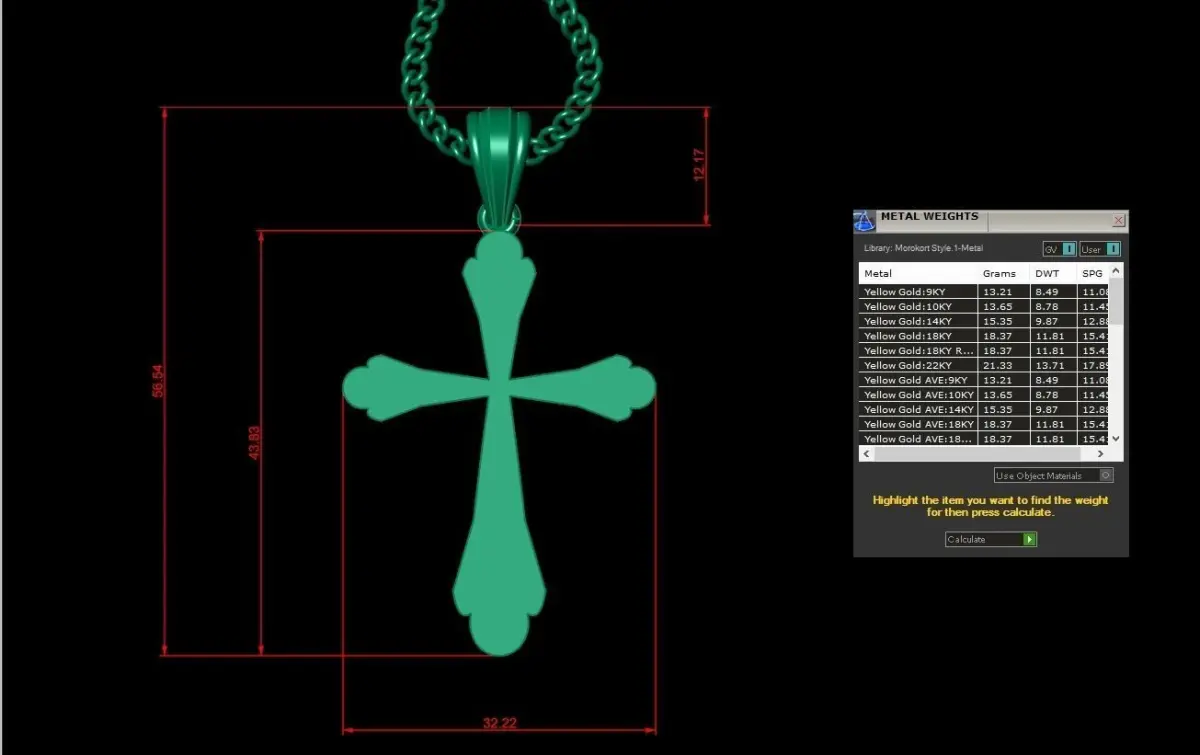The width and height of the screenshot is (1200, 755).
Task: Click the Metal Weights panel logo icon
Action: point(864,221)
